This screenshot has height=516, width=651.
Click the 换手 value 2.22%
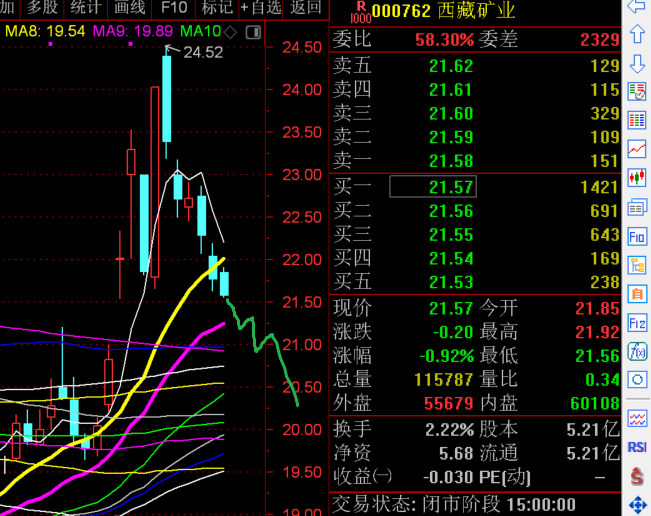[449, 430]
